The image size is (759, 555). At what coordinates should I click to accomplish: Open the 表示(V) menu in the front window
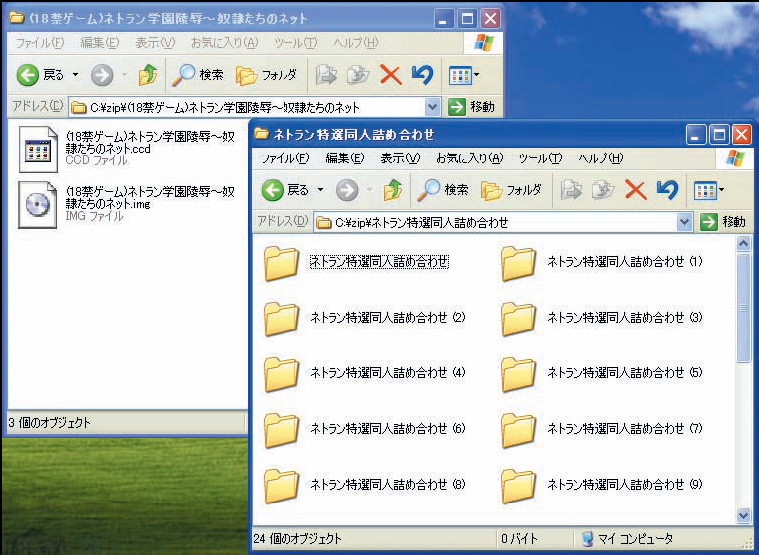click(x=400, y=158)
